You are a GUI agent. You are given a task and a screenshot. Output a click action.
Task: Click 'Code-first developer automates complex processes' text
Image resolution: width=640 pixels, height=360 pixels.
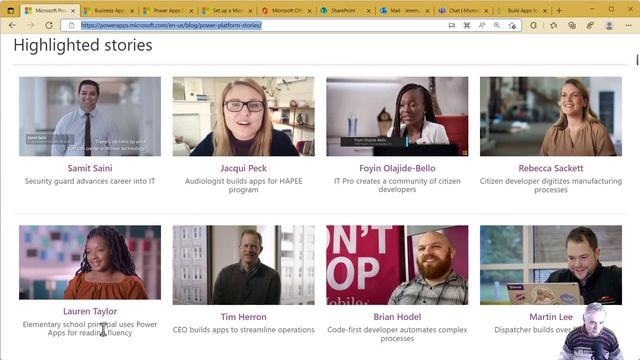tap(397, 334)
